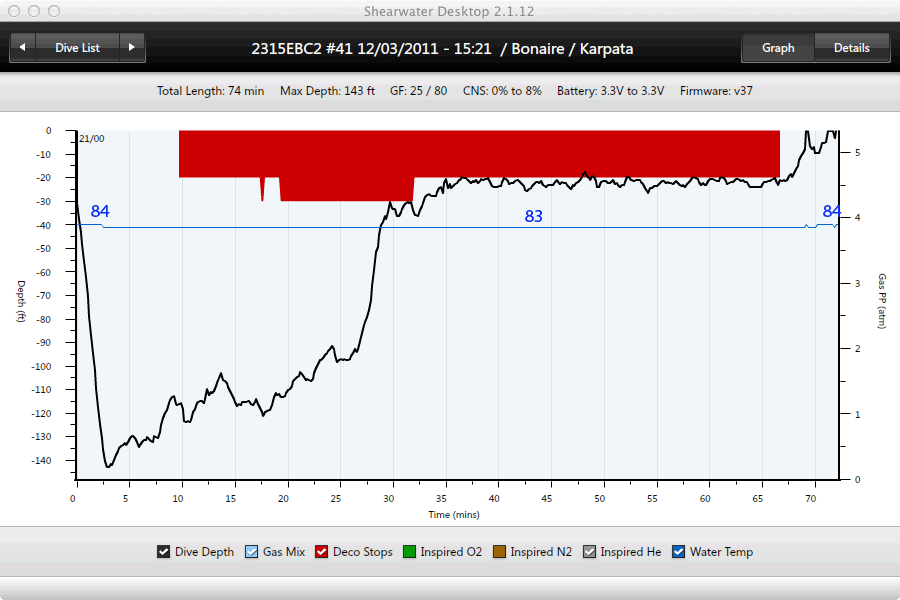900x600 pixels.
Task: Disable the Deco Stops checkbox
Action: tap(322, 552)
